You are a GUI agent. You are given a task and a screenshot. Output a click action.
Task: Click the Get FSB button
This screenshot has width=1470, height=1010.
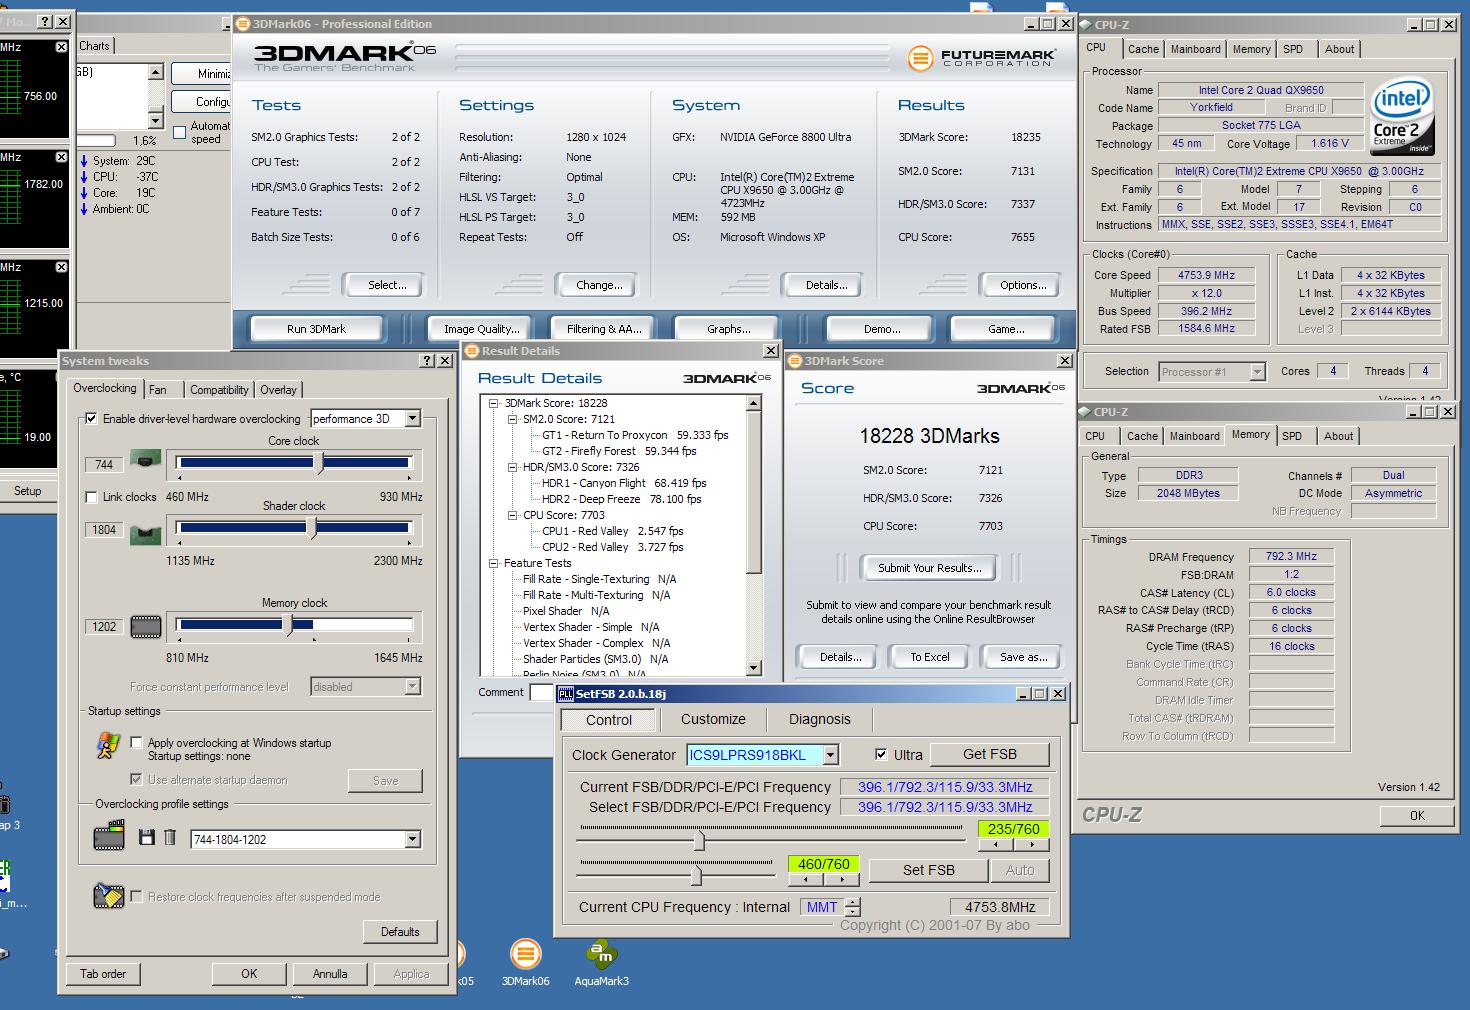coord(990,754)
